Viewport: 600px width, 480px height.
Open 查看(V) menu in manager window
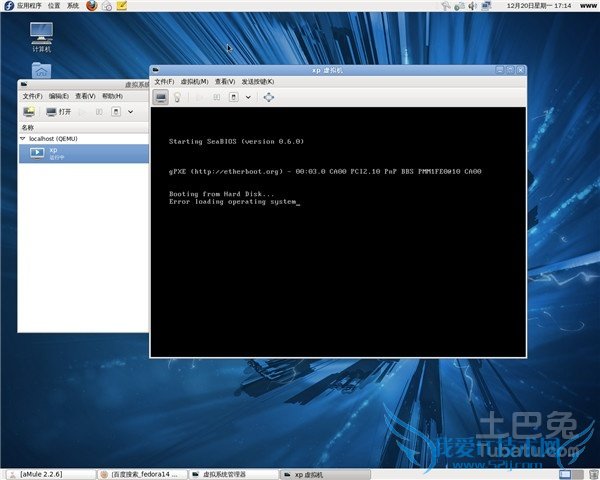coord(85,96)
